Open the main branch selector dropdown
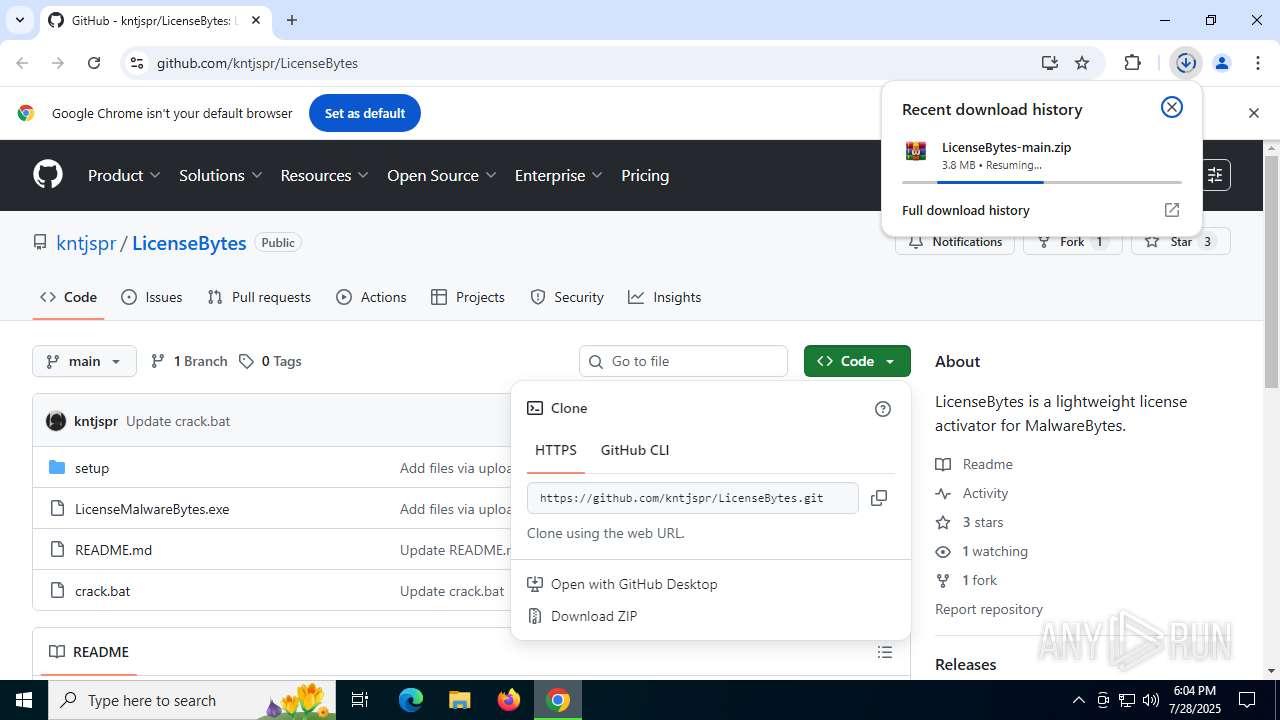The height and width of the screenshot is (720, 1280). (84, 361)
